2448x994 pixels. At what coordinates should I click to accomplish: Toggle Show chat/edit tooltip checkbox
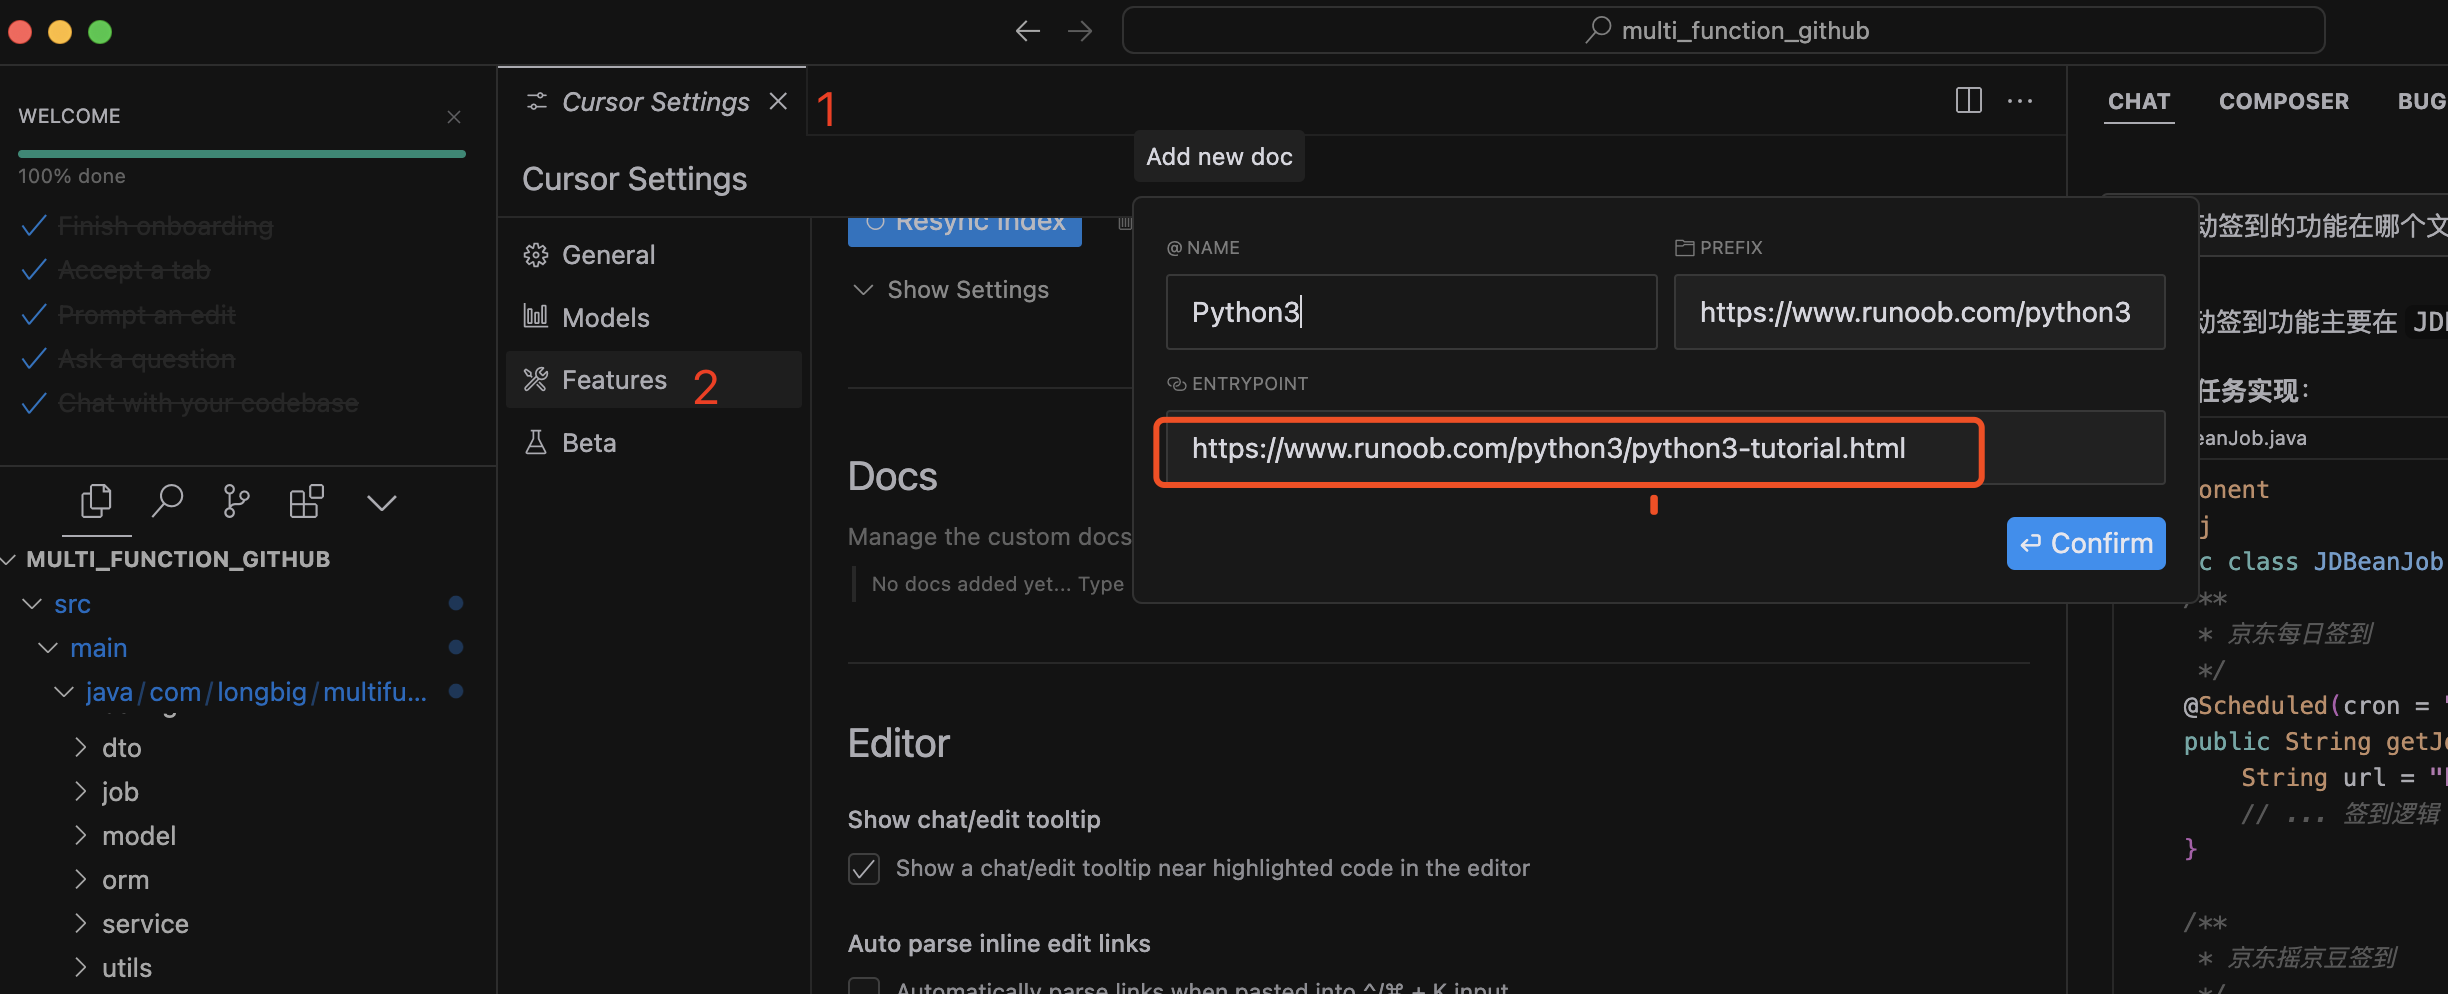pyautogui.click(x=864, y=868)
